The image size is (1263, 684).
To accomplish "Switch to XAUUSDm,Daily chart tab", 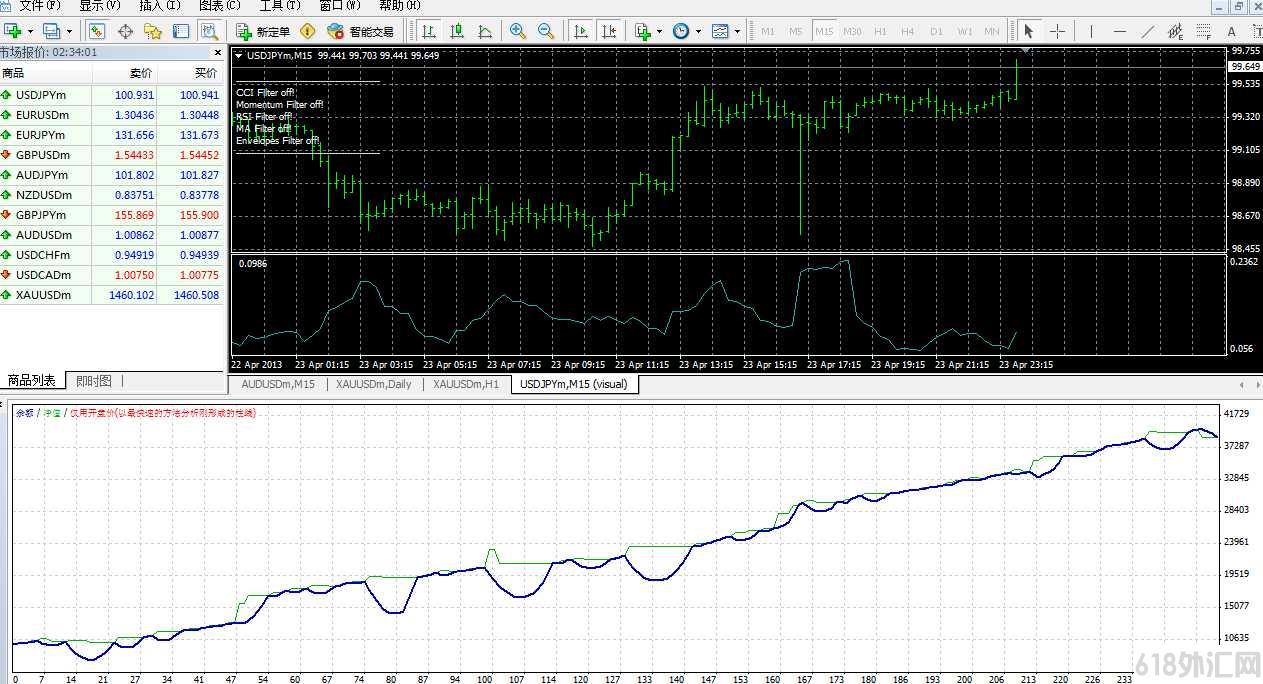I will [373, 384].
